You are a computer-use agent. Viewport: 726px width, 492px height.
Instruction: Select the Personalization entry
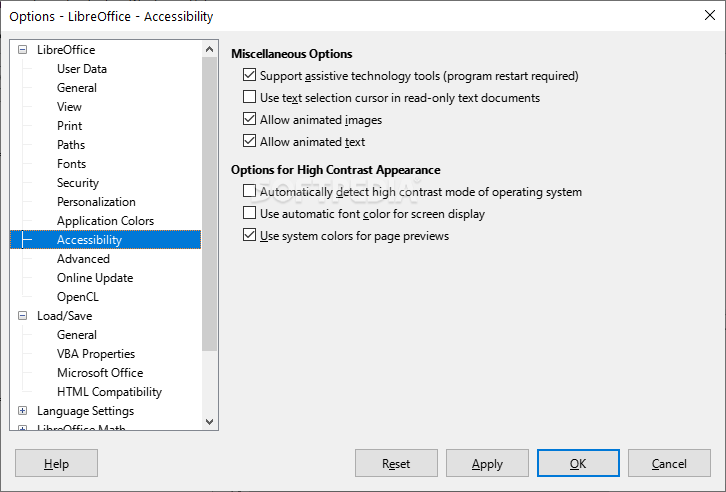[96, 201]
